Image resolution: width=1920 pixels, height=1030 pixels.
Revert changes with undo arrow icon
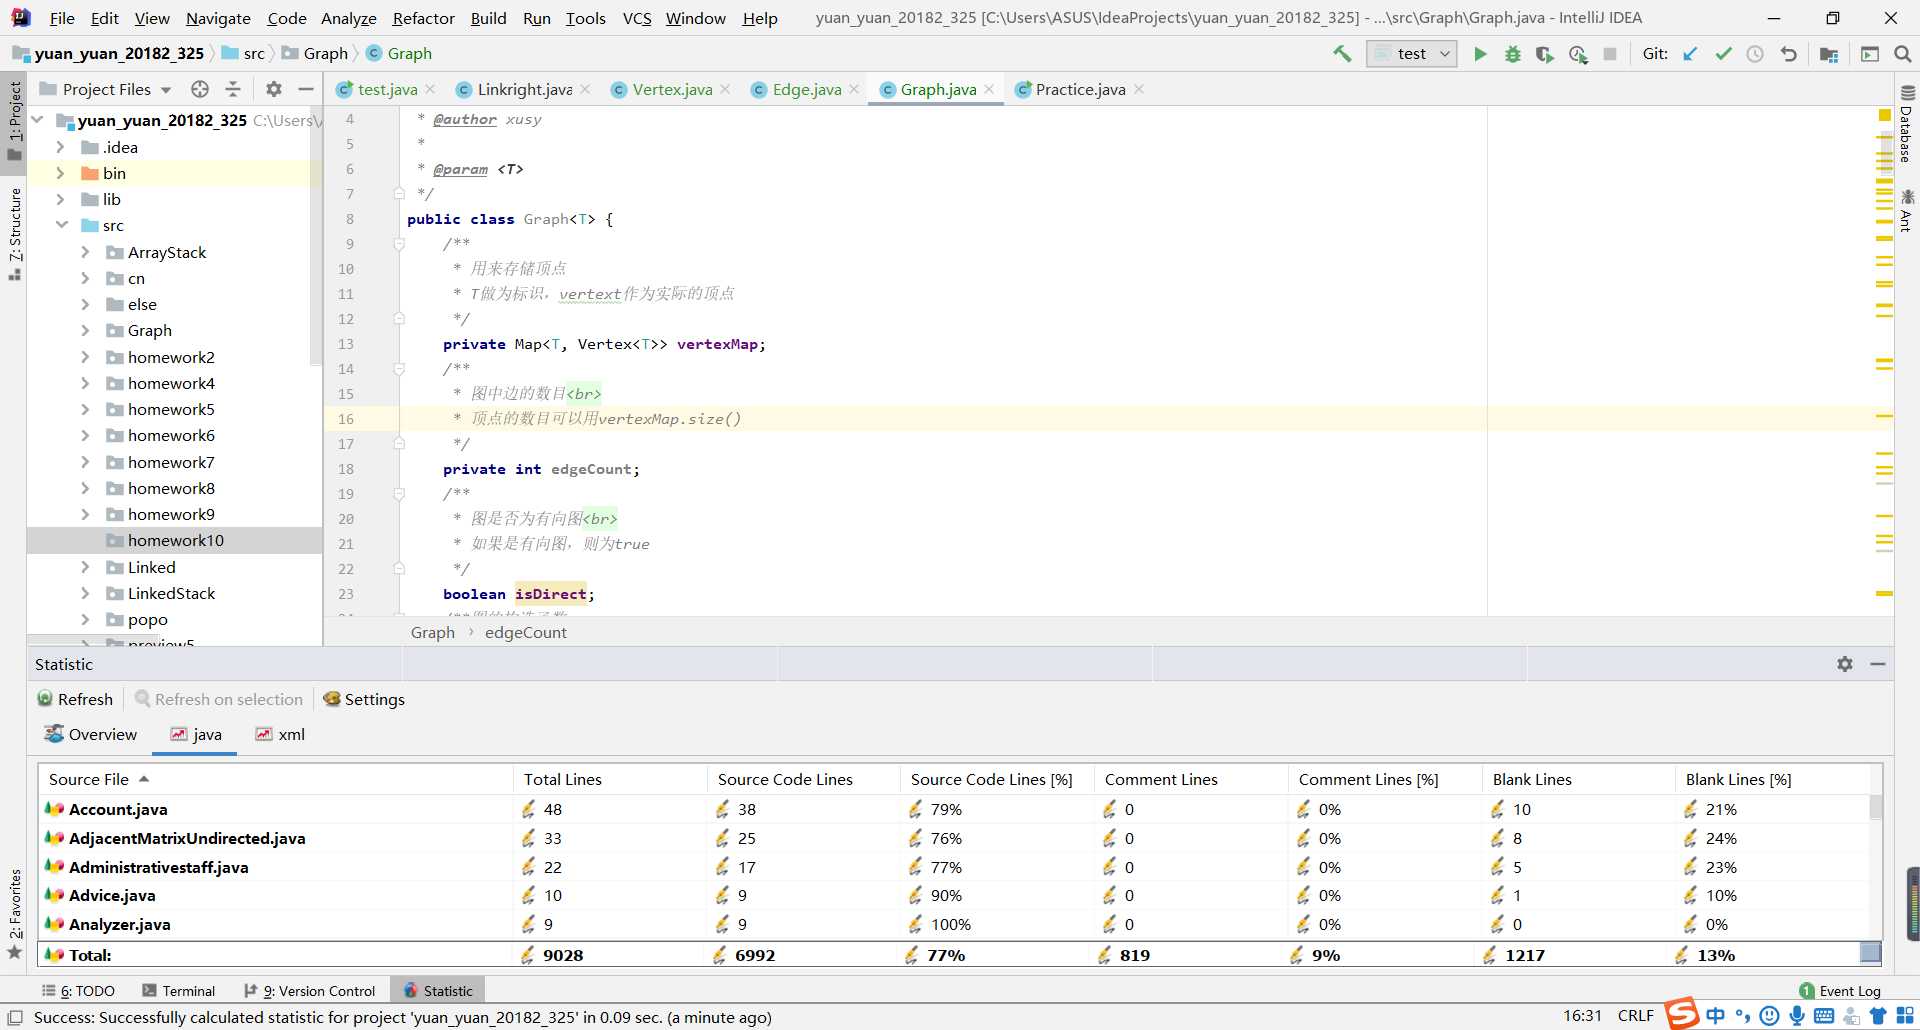point(1788,54)
